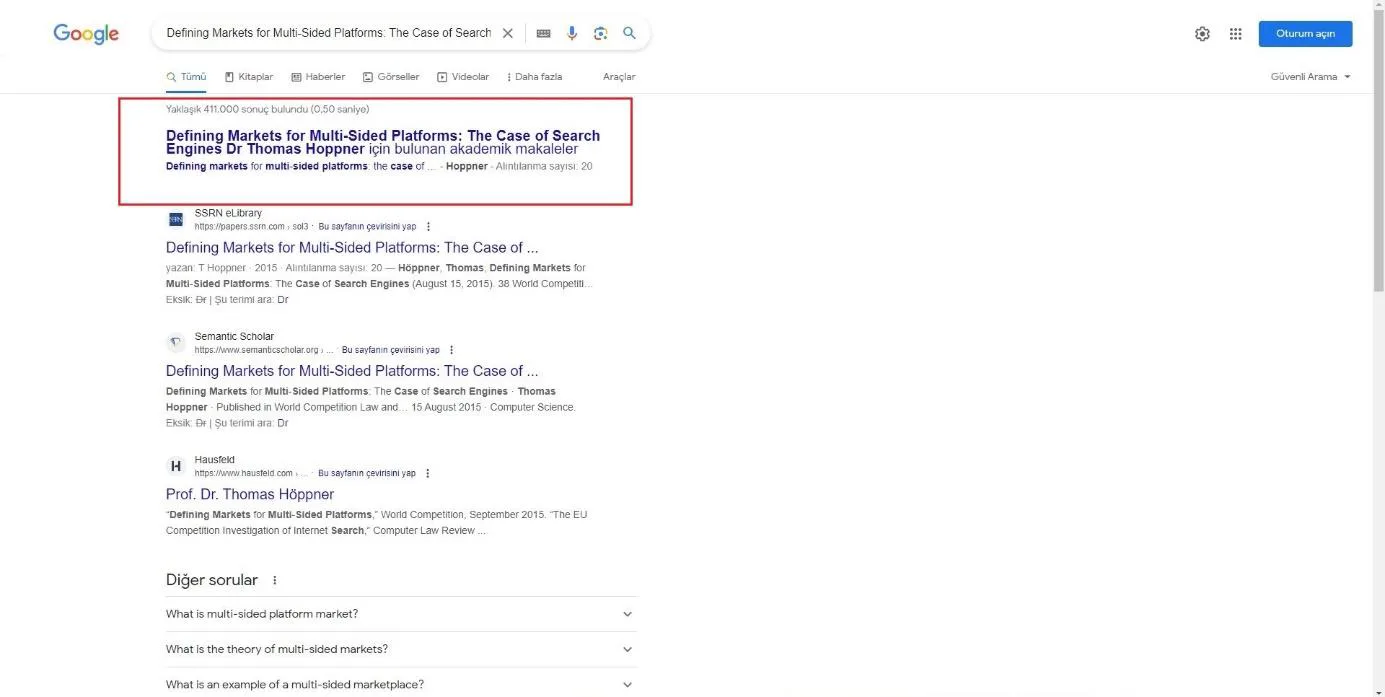
Task: Switch to Kitaplar tab
Action: click(x=249, y=77)
